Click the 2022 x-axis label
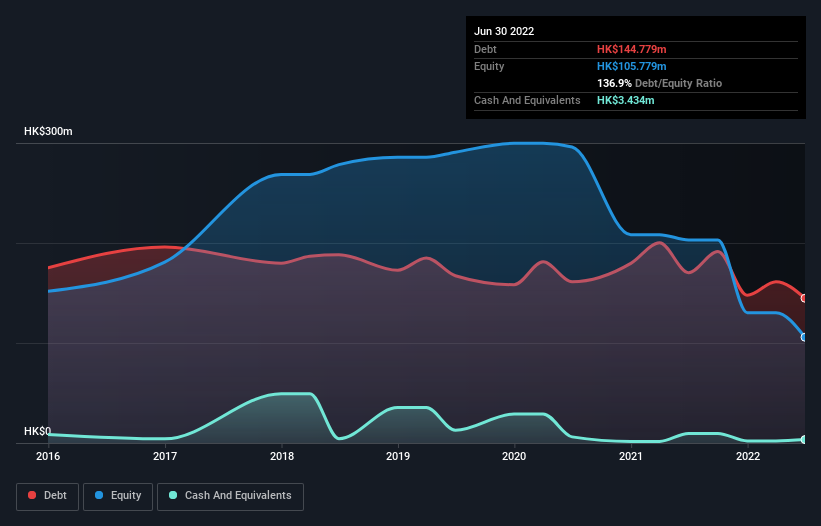The width and height of the screenshot is (821, 526). (748, 456)
